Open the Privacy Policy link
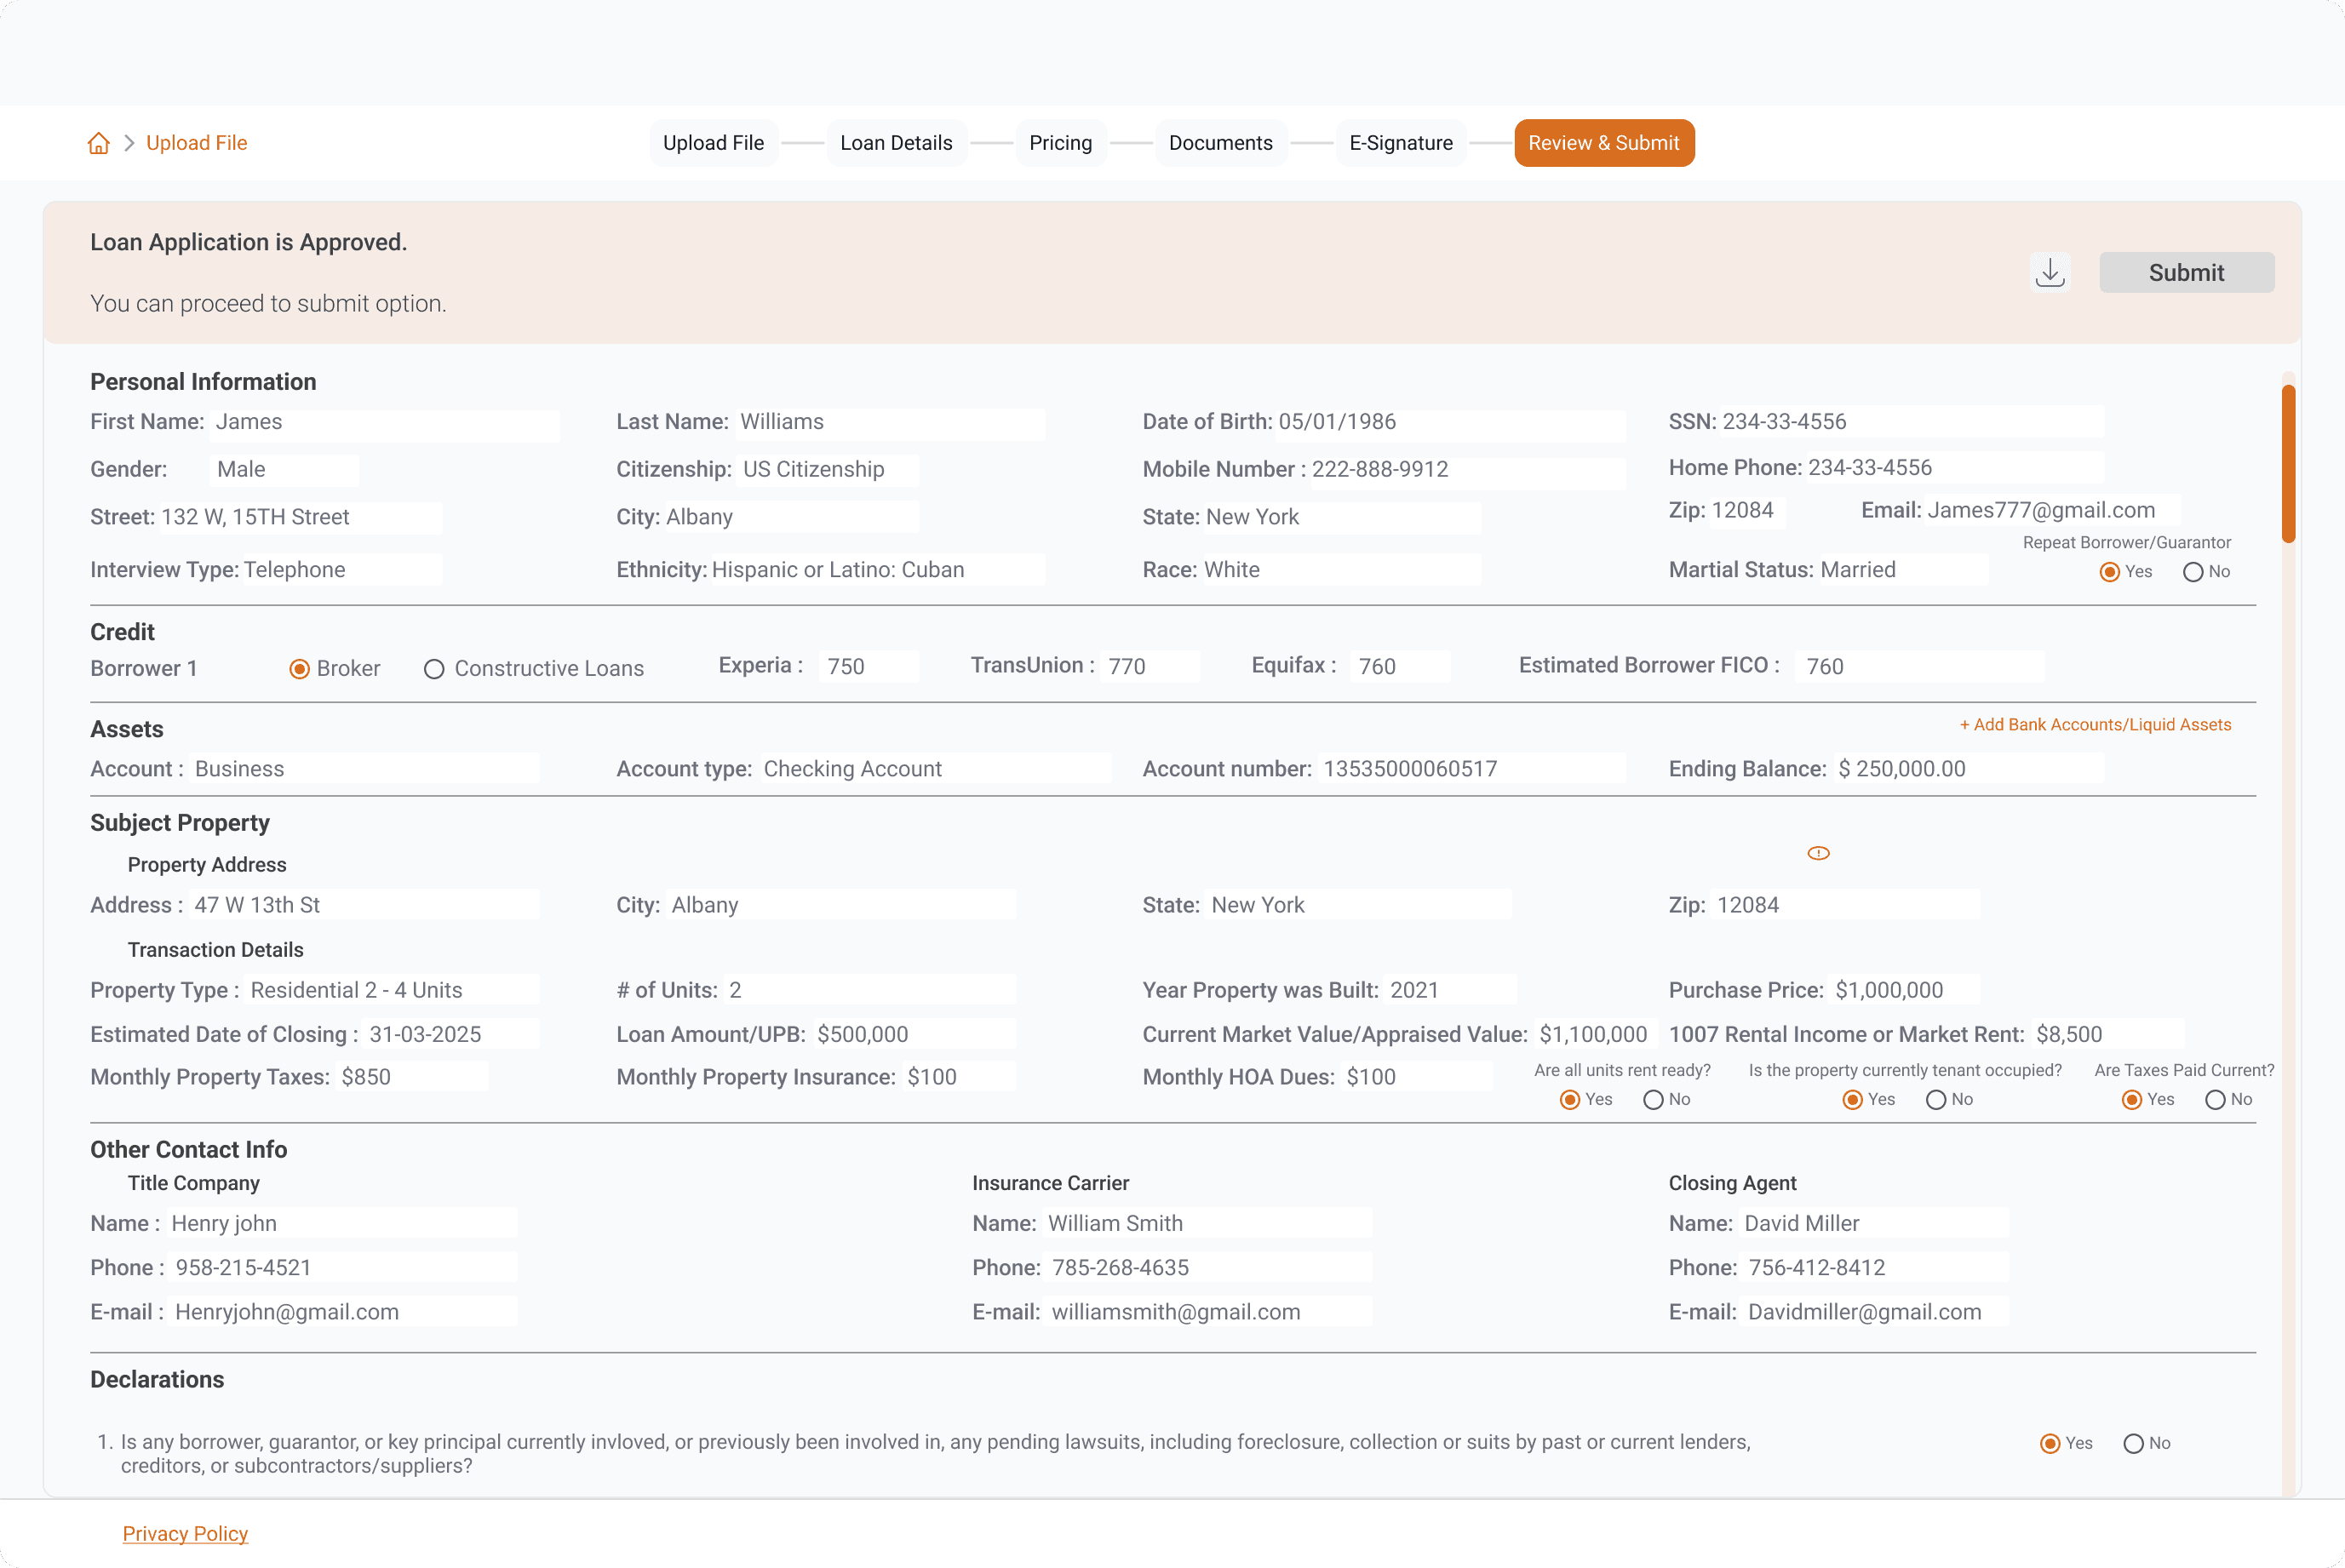The width and height of the screenshot is (2345, 1568). tap(185, 1533)
